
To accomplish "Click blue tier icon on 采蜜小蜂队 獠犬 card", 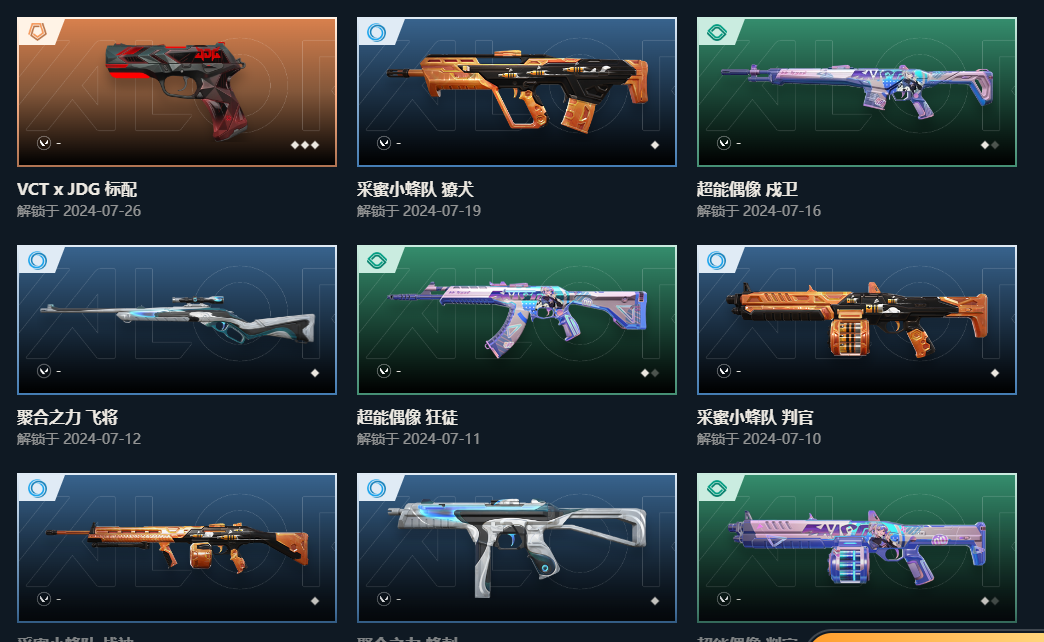I will (x=377, y=32).
